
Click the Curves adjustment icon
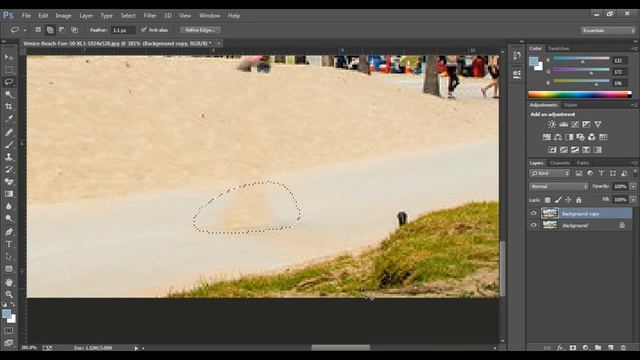point(575,124)
